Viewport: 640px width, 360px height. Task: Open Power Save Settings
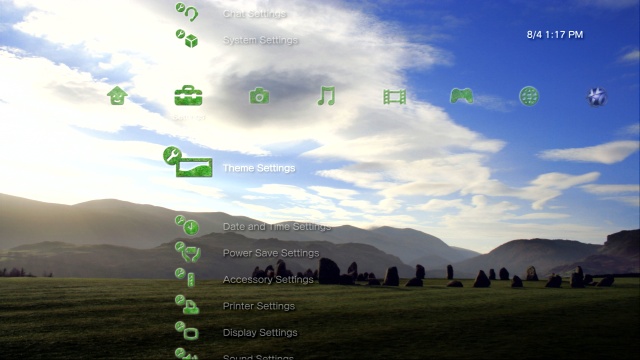[x=271, y=253]
